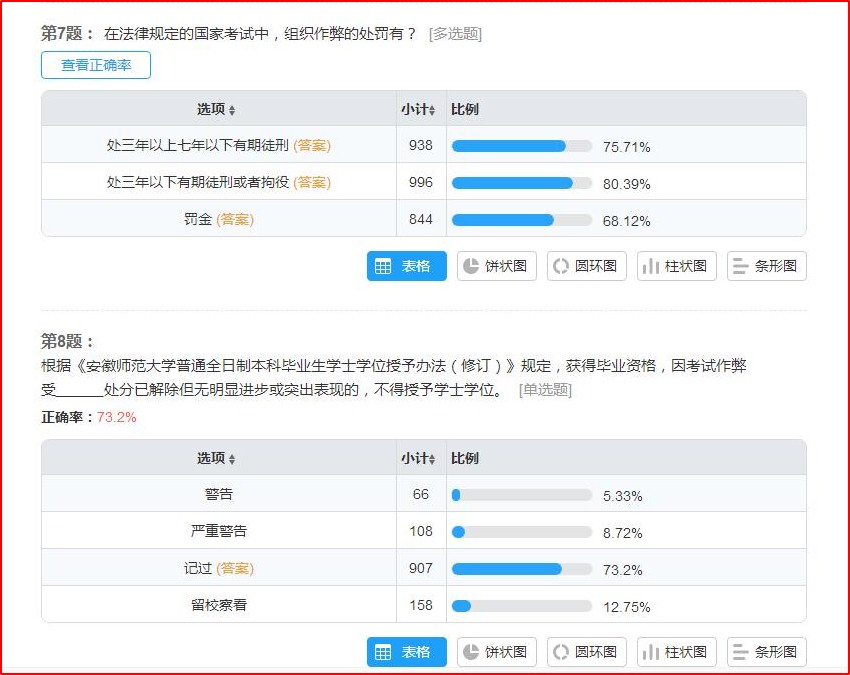
Task: Sort question 8 table by 小计 column
Action: (418, 458)
